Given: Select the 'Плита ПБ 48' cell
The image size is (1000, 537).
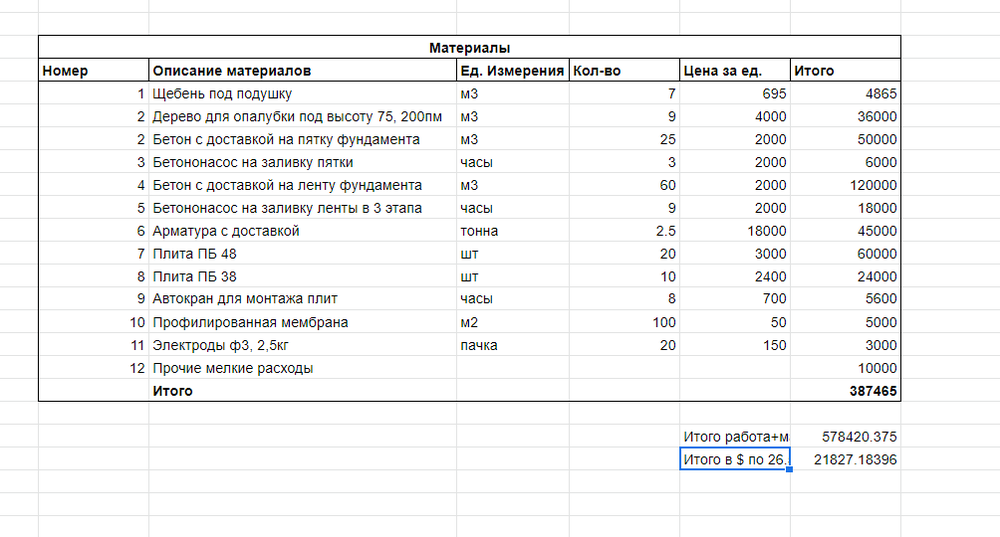Looking at the screenshot, I should 303,254.
